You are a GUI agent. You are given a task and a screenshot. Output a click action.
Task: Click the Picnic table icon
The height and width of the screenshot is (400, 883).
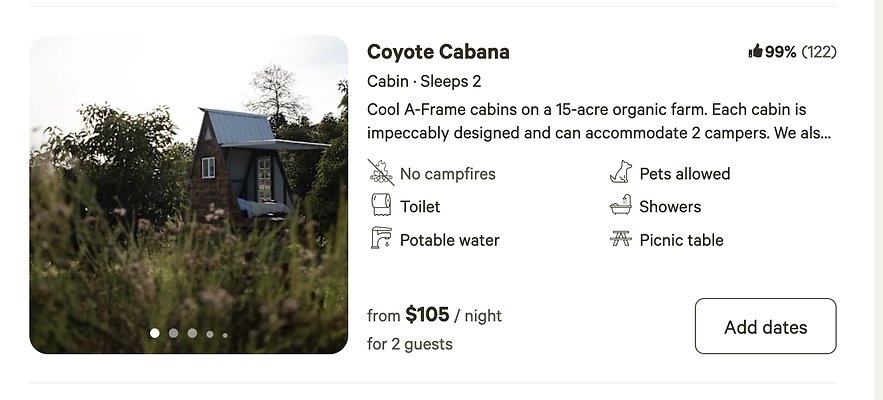(621, 239)
